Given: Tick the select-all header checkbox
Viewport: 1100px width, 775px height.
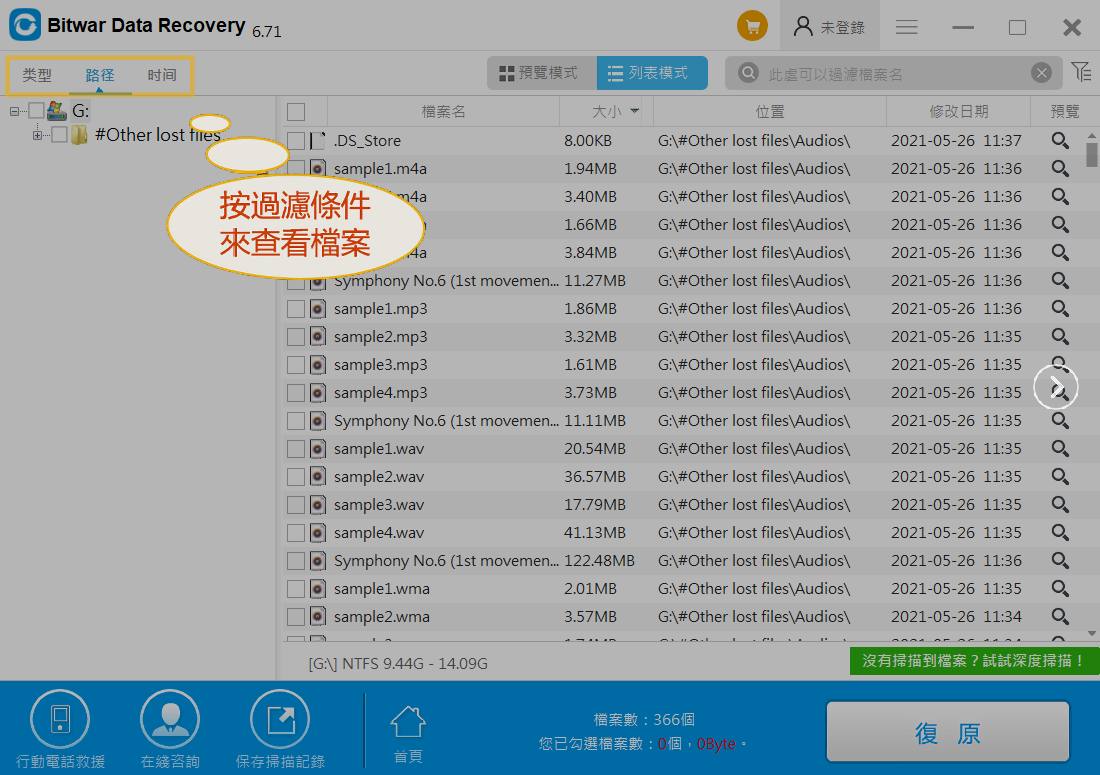Looking at the screenshot, I should point(296,112).
